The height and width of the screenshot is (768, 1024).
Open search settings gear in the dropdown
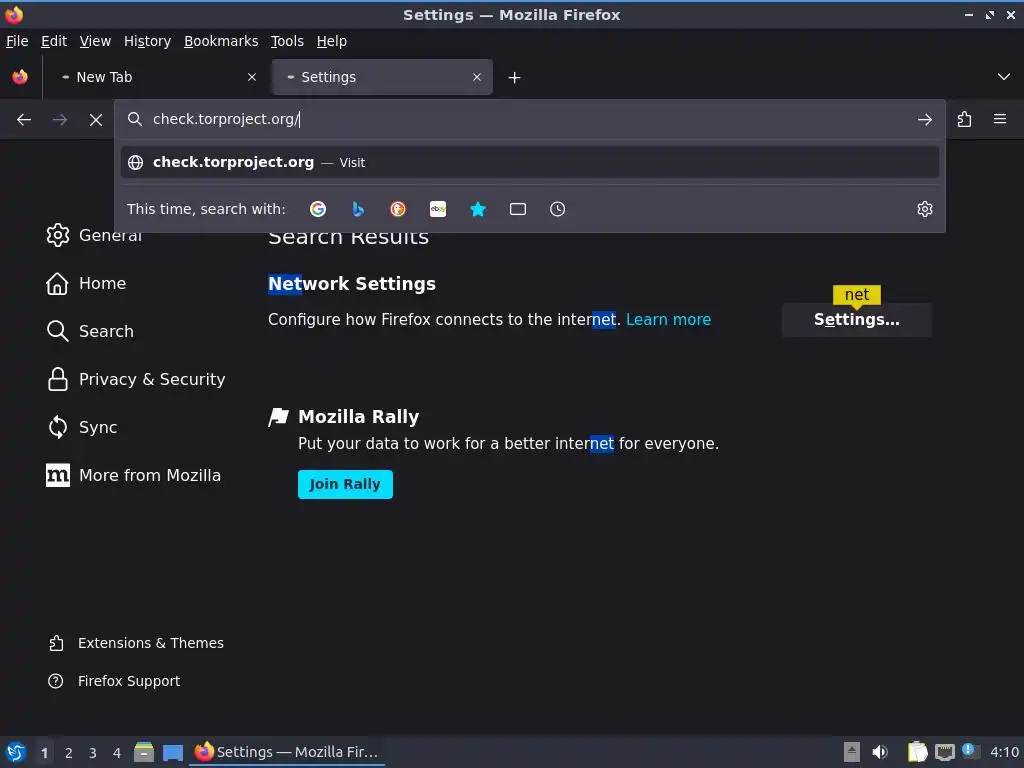(x=924, y=209)
